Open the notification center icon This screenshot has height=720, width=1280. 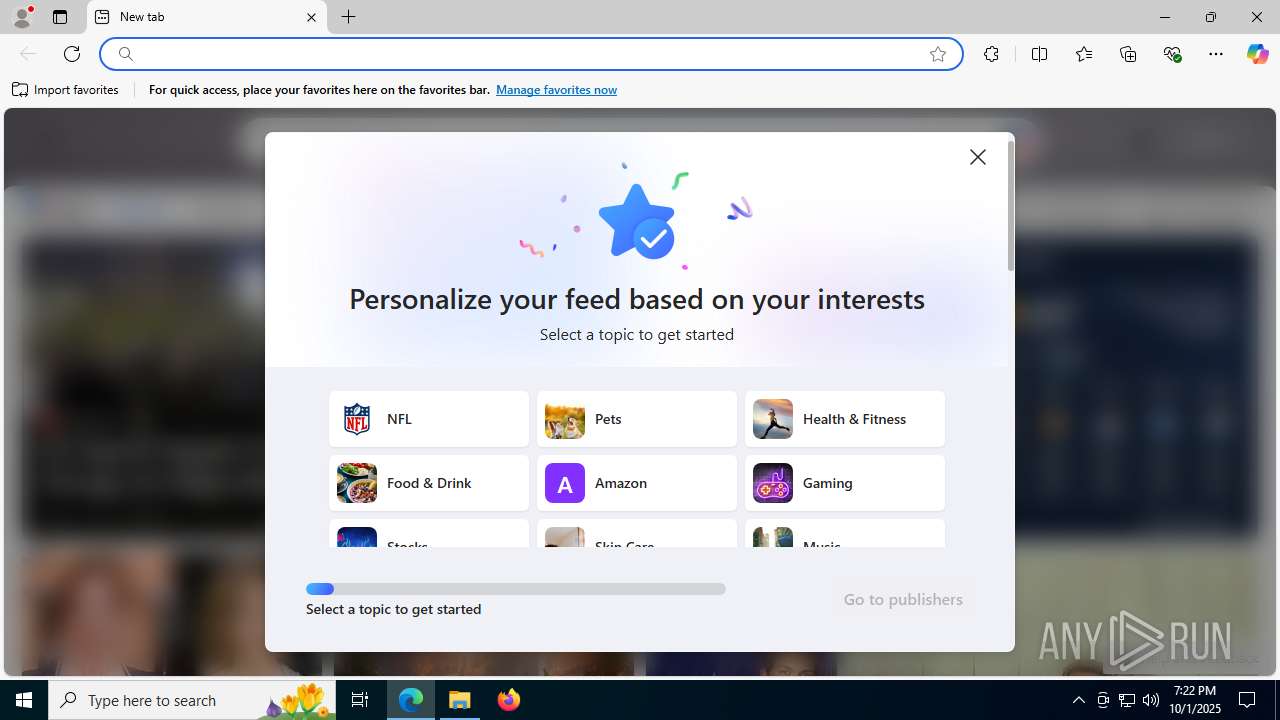[x=1247, y=700]
